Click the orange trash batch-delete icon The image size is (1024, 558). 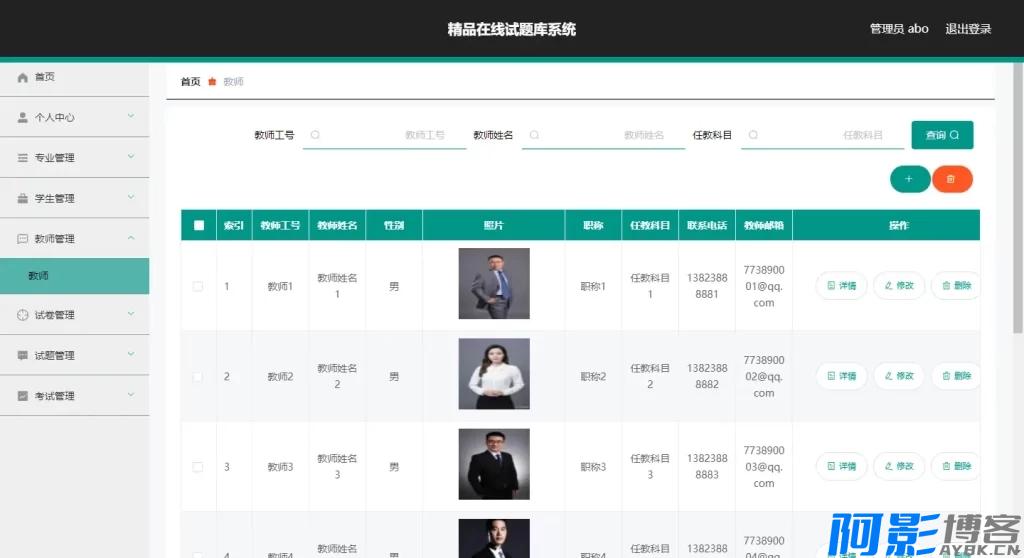coord(952,179)
